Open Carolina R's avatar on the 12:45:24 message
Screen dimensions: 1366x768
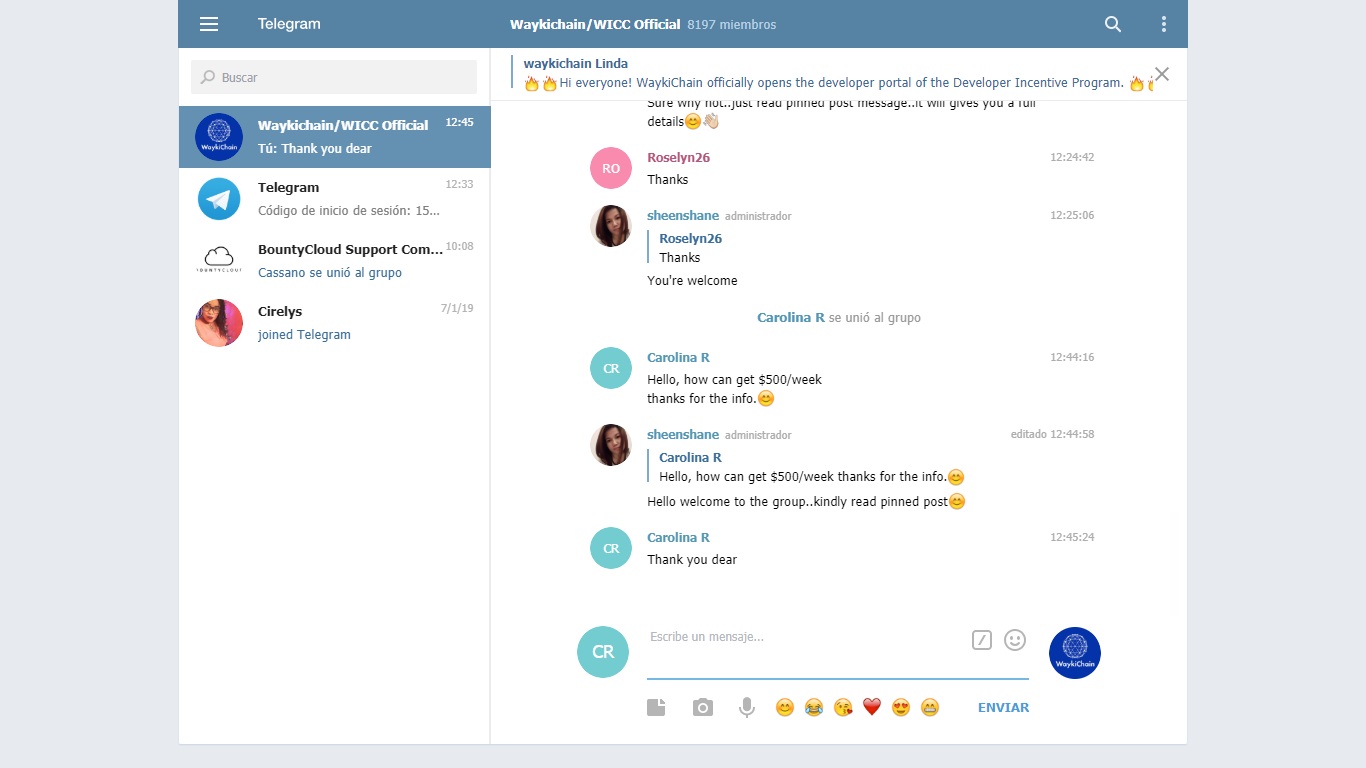[x=611, y=548]
